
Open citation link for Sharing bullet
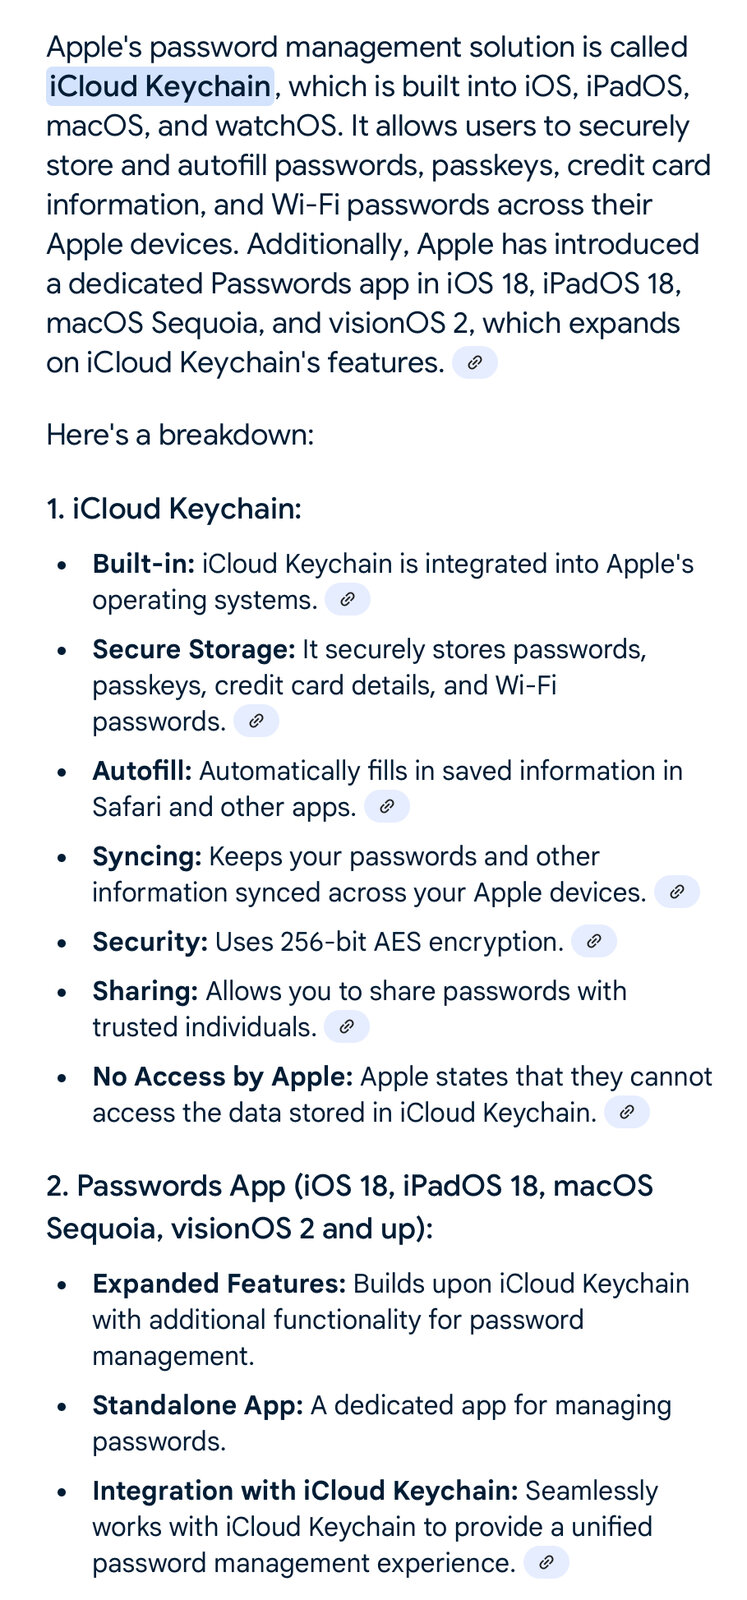(x=347, y=1027)
